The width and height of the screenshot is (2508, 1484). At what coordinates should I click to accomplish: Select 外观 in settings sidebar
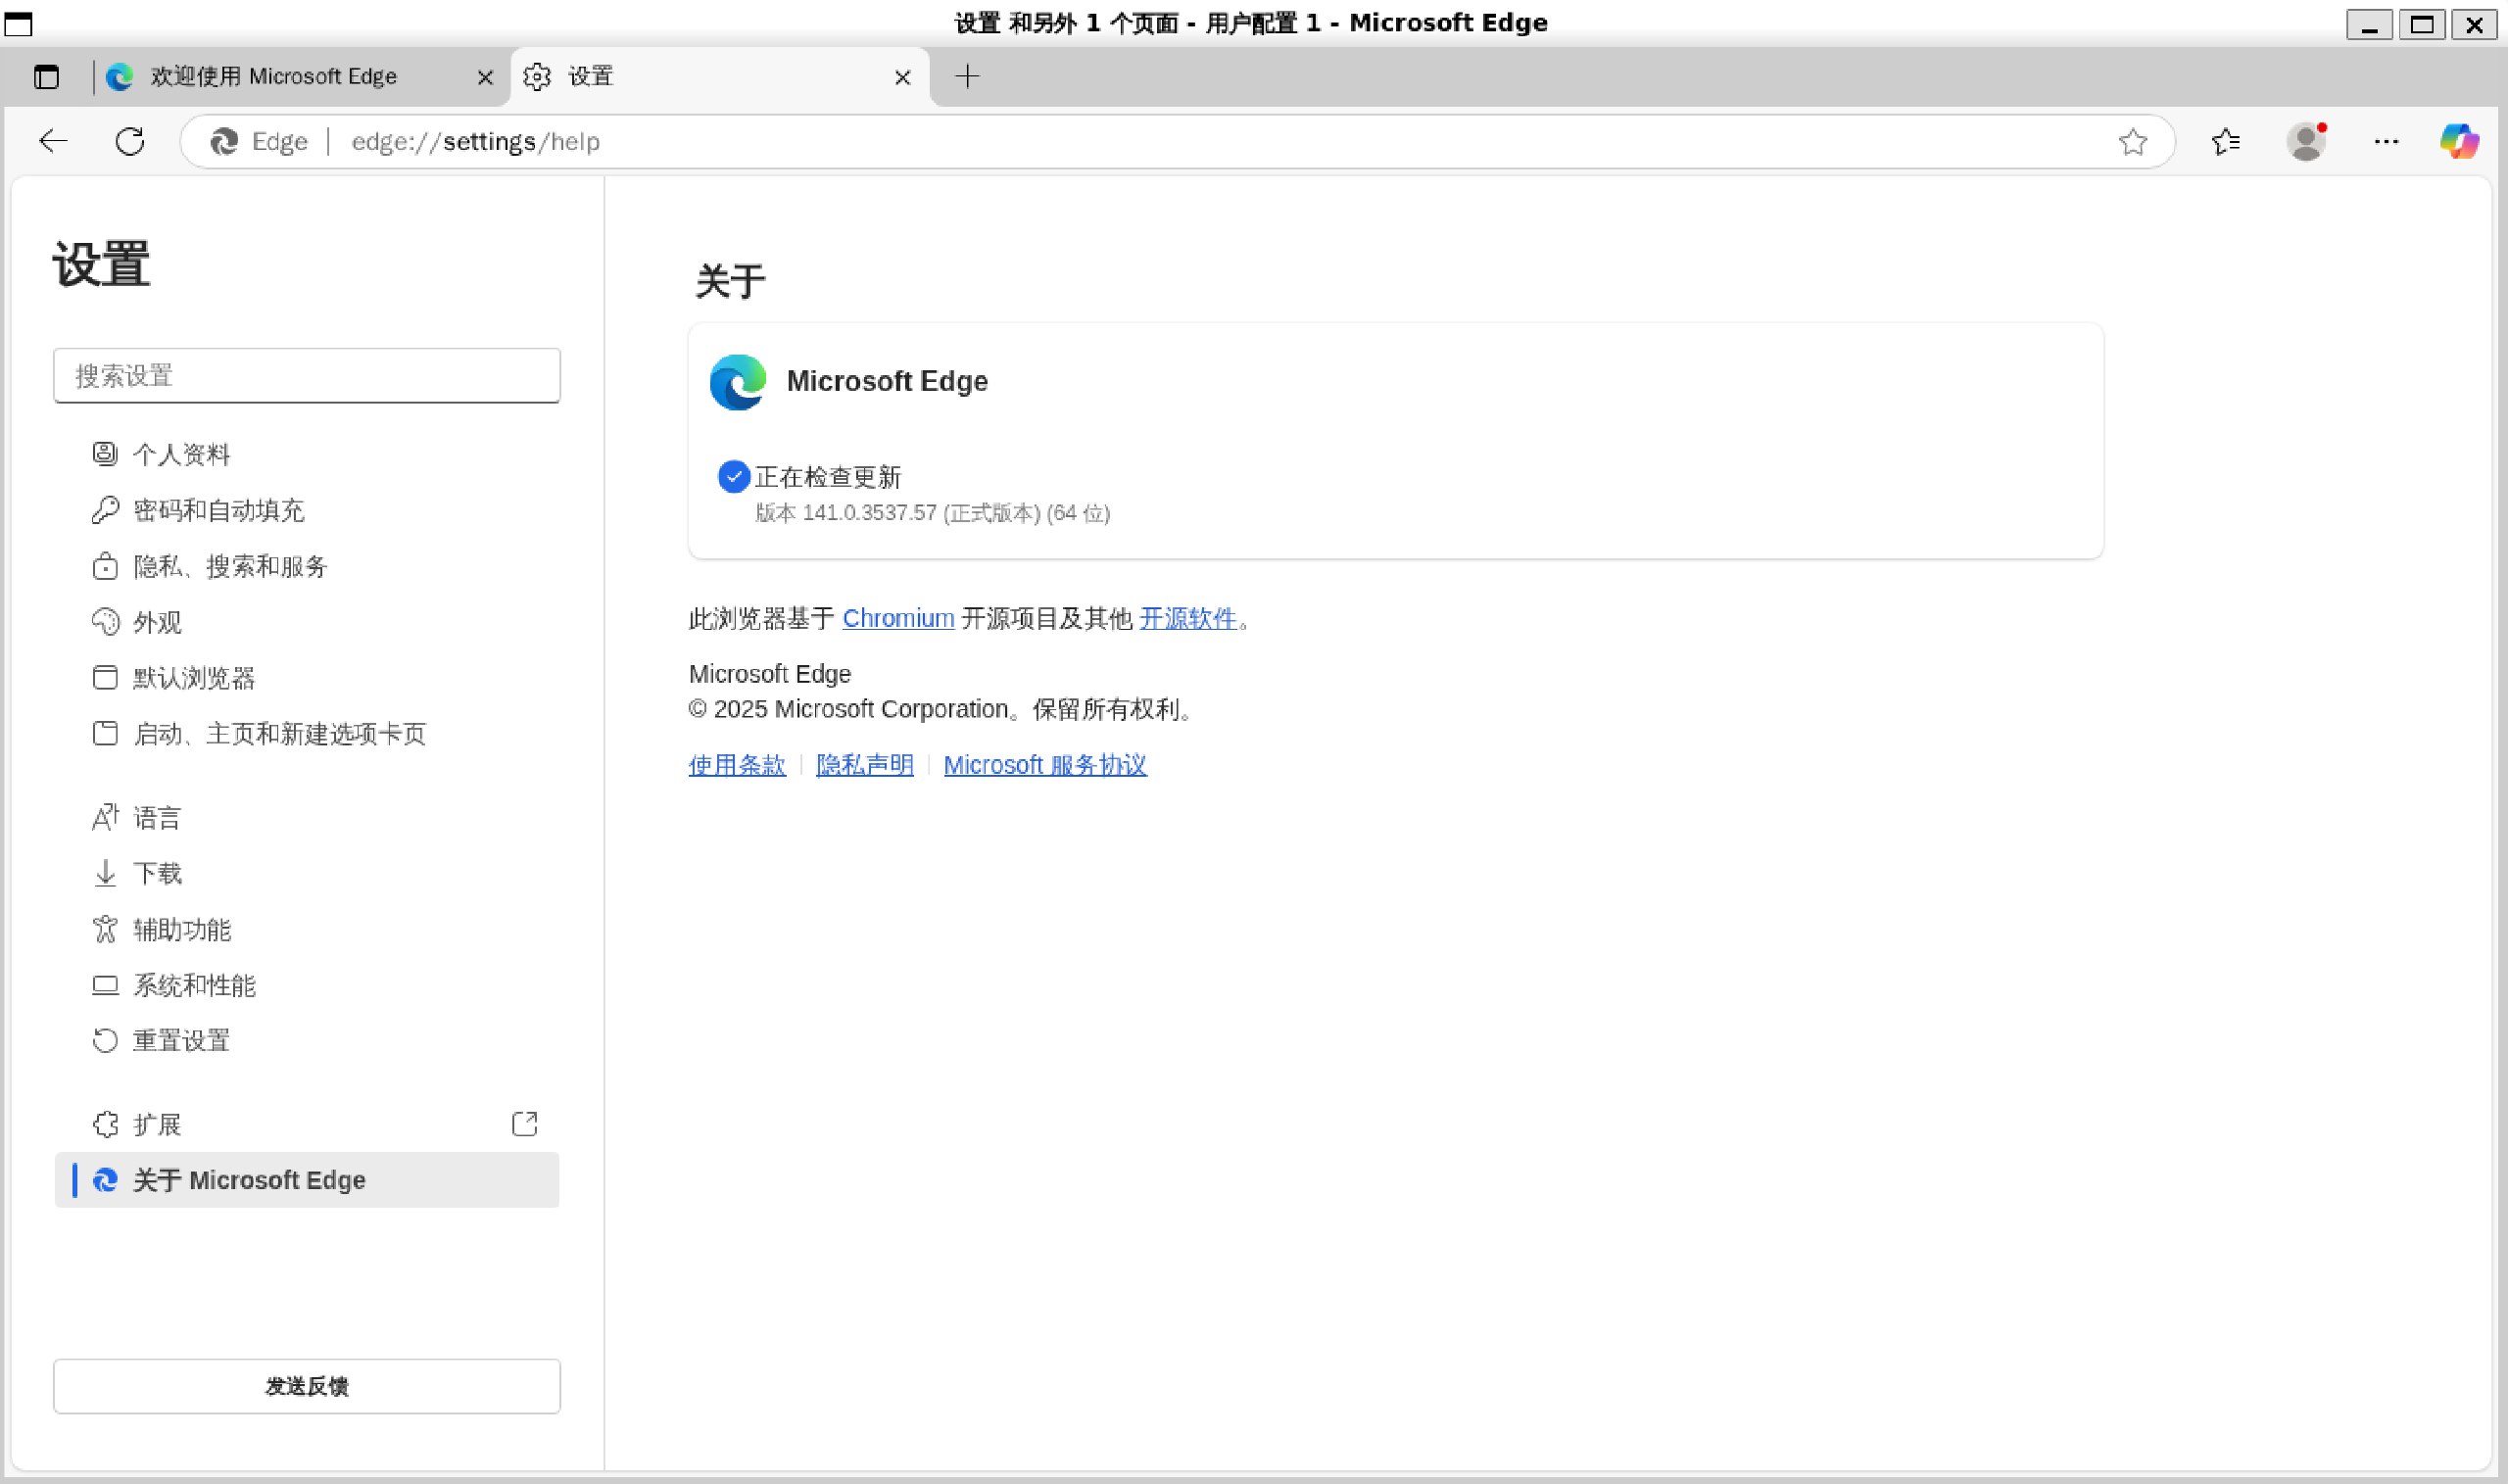point(157,623)
